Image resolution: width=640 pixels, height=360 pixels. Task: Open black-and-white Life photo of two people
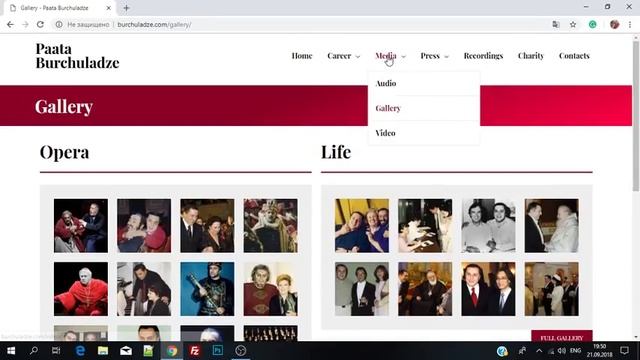(x=488, y=226)
